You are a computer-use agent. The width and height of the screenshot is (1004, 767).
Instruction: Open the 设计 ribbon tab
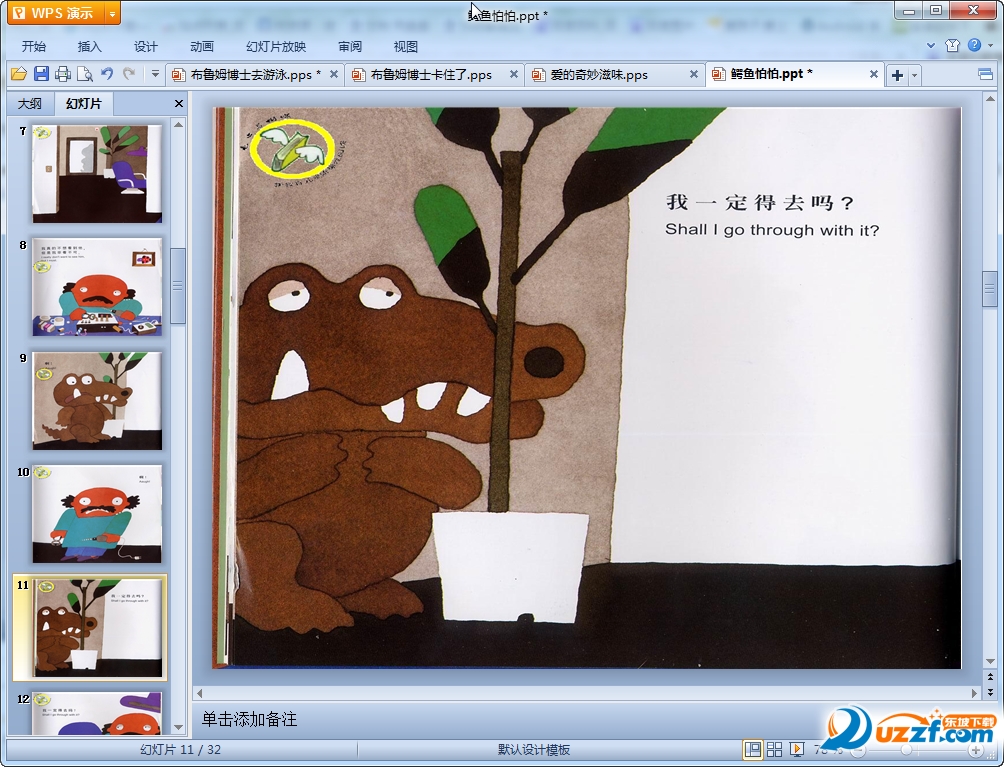coord(145,47)
